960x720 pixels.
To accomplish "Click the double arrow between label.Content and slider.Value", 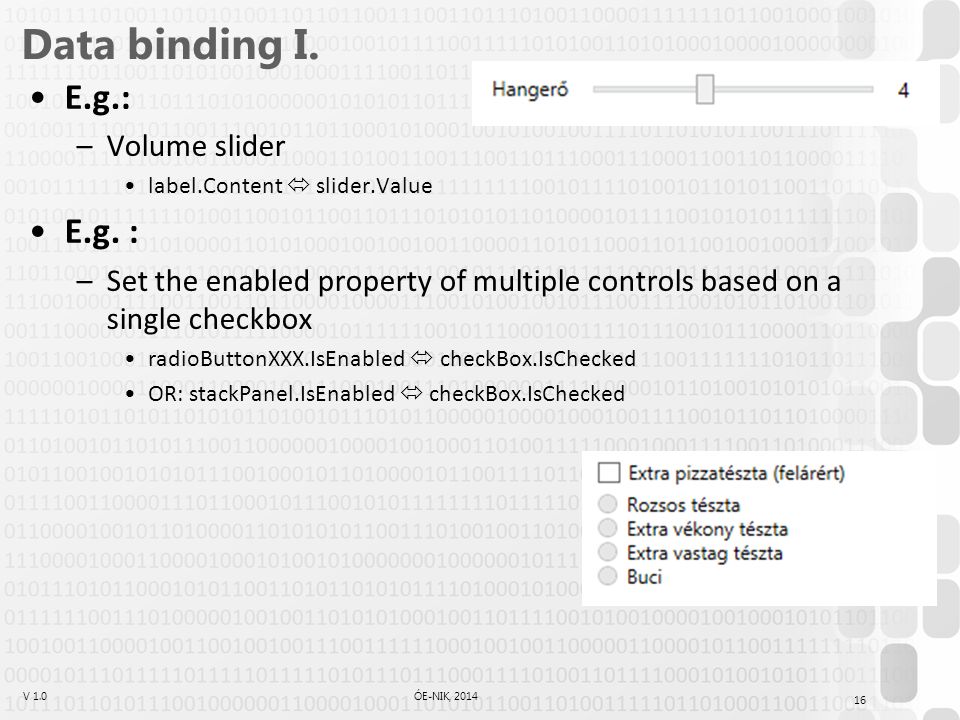I will (x=299, y=185).
